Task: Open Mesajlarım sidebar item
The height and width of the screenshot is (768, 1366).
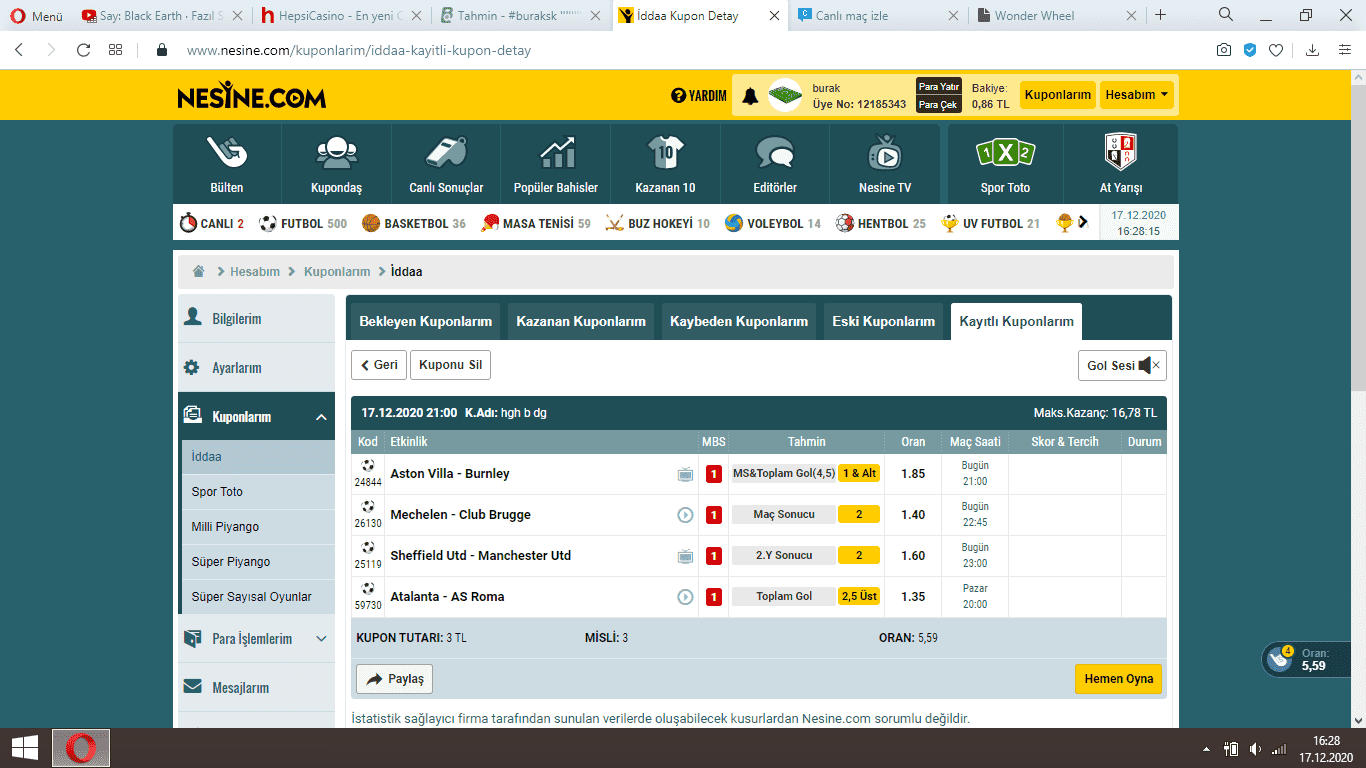Action: click(256, 687)
